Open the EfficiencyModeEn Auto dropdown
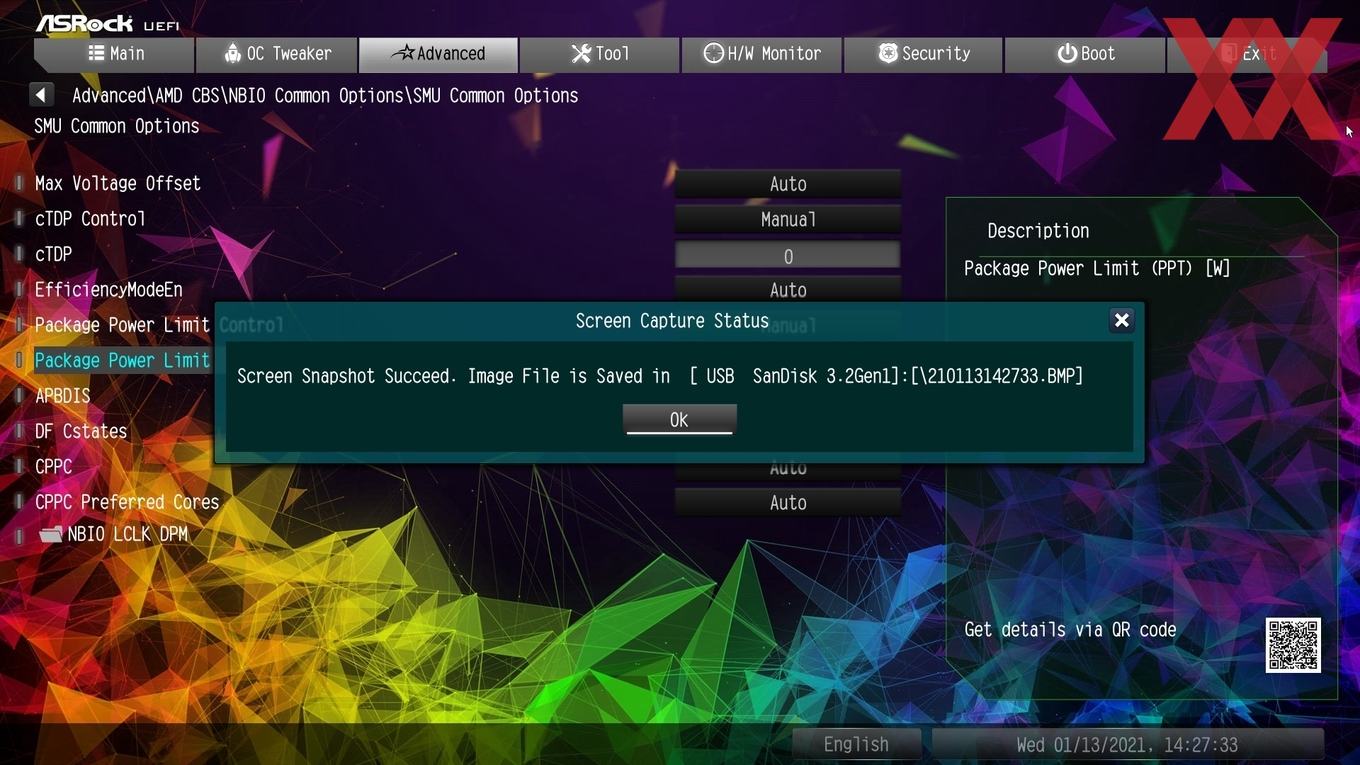 tap(788, 290)
